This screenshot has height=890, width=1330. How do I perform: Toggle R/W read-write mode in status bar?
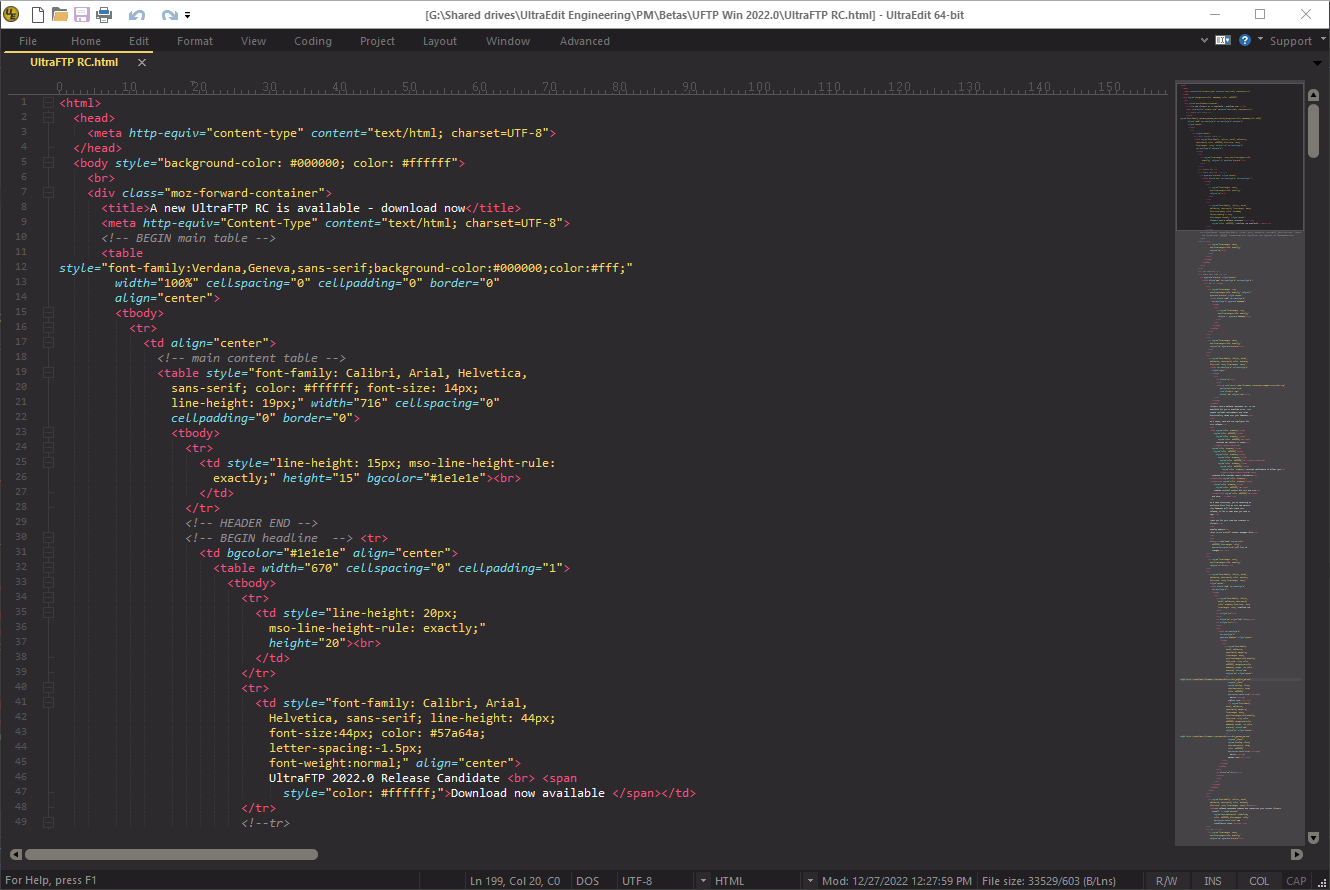click(1166, 881)
